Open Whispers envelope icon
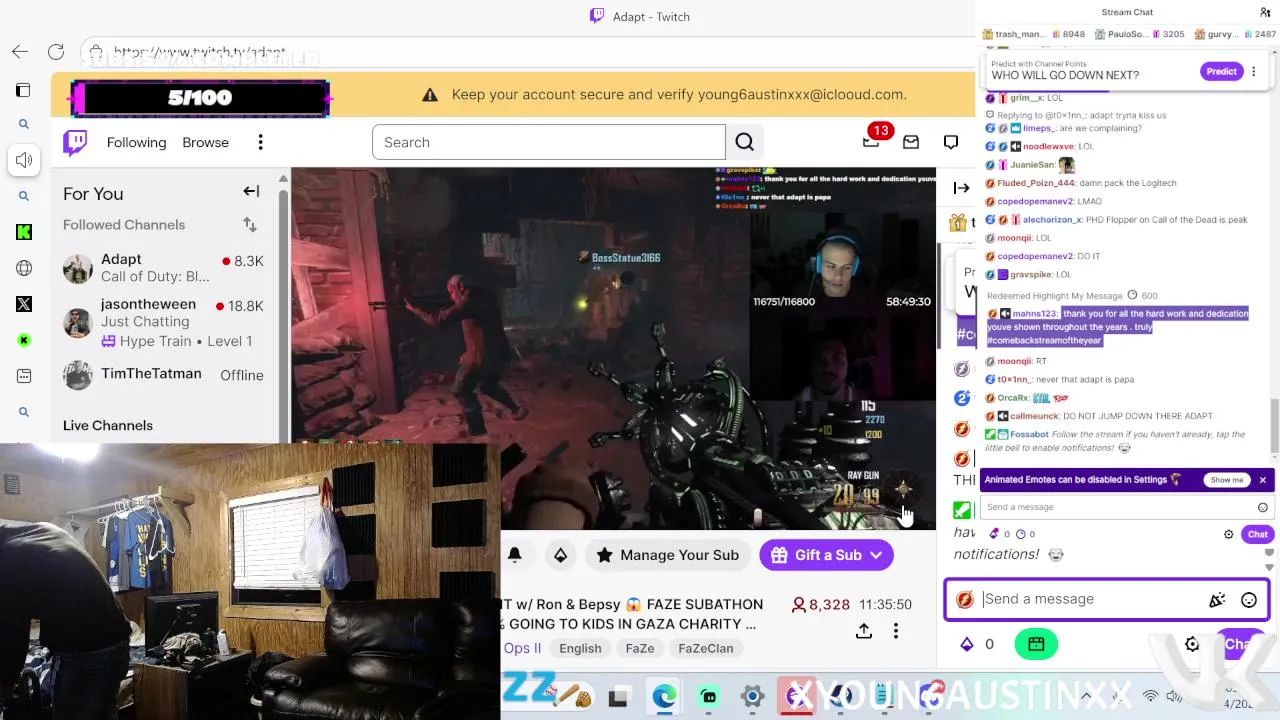This screenshot has width=1280, height=720. pyautogui.click(x=910, y=142)
